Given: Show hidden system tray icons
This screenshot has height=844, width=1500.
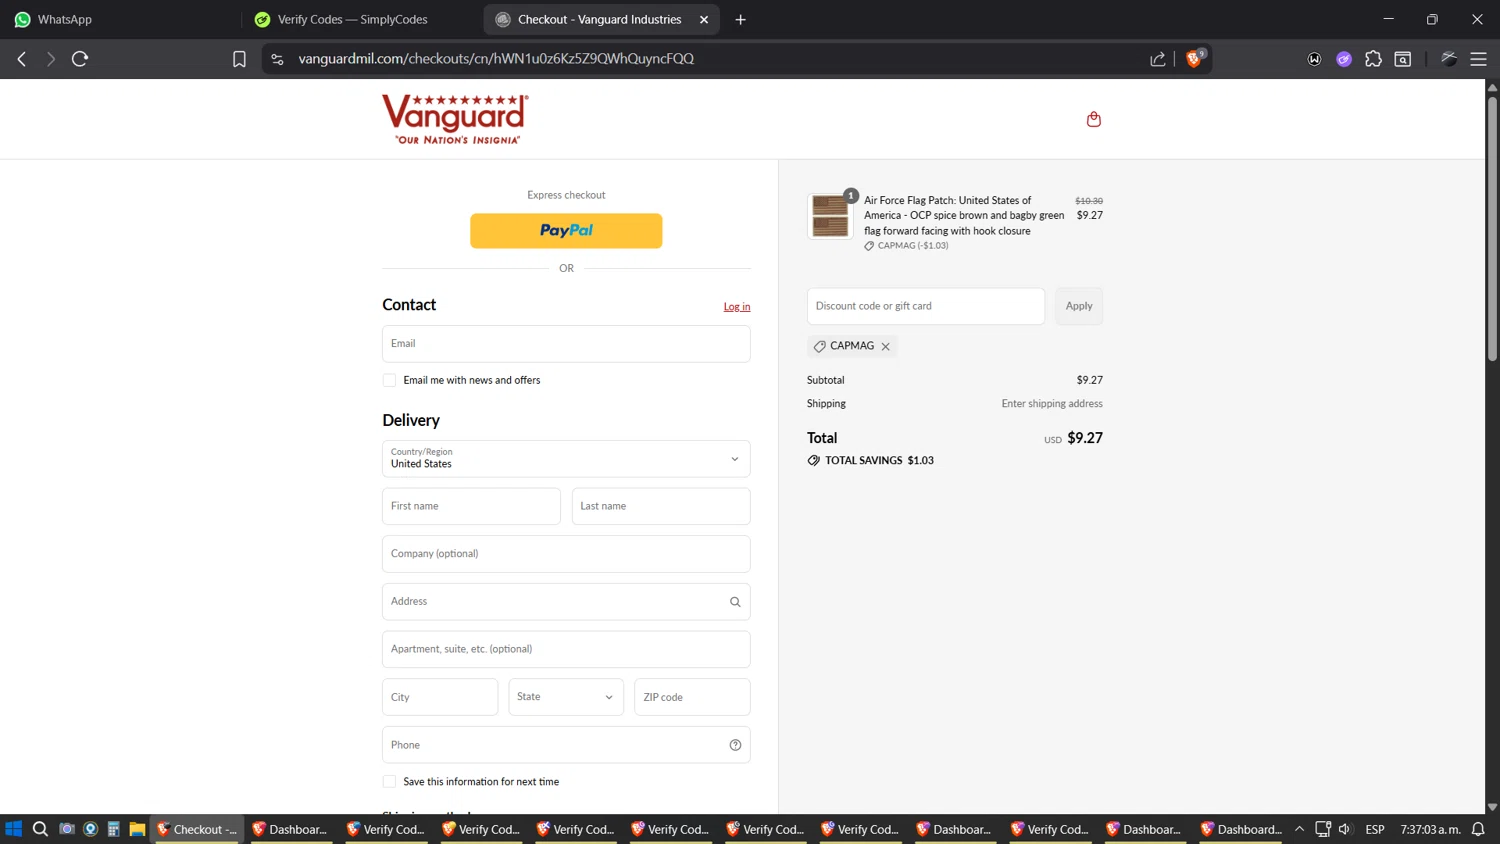Looking at the screenshot, I should (1299, 829).
